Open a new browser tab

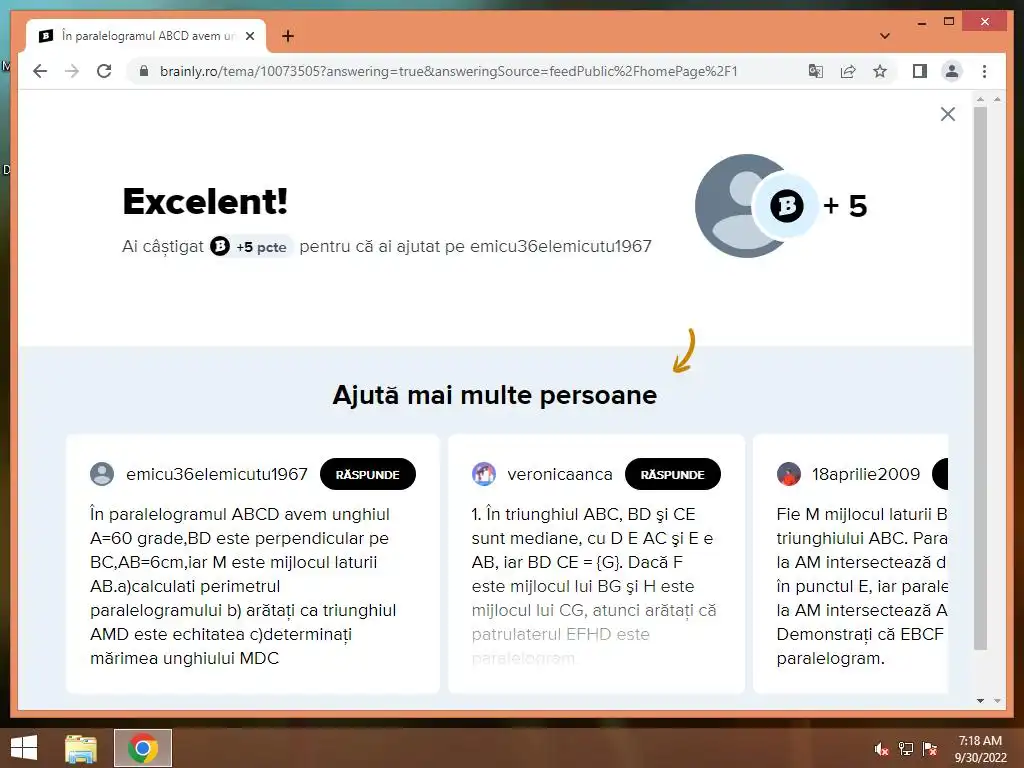tap(288, 36)
